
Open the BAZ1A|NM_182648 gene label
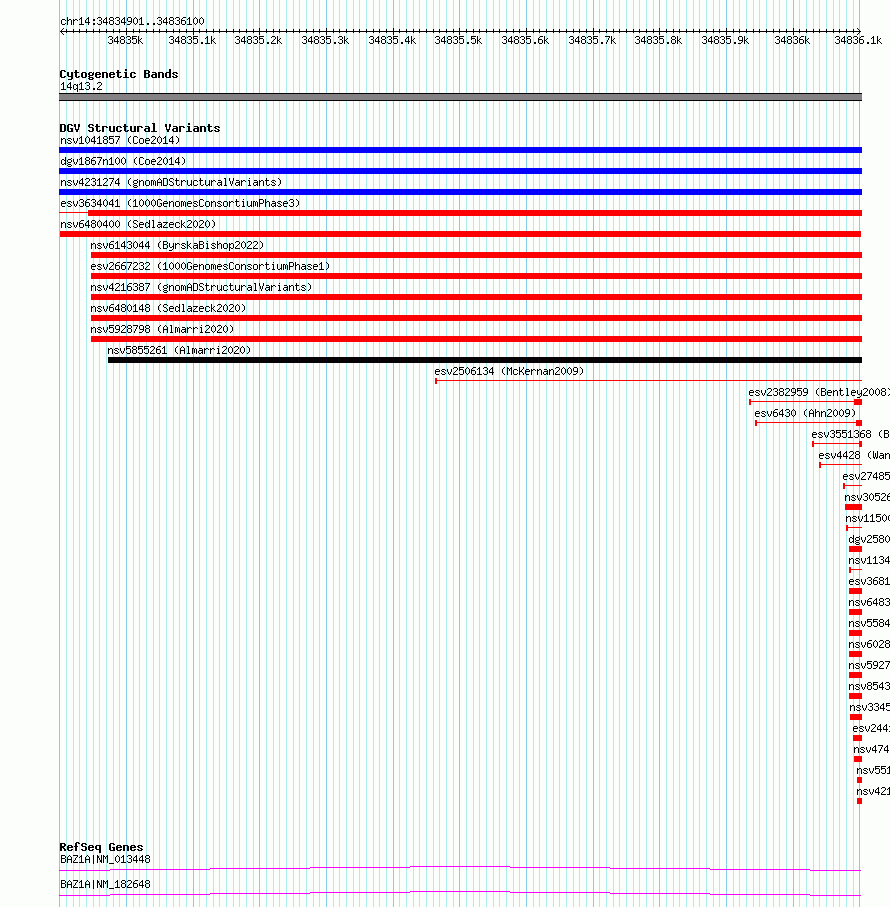click(x=105, y=884)
